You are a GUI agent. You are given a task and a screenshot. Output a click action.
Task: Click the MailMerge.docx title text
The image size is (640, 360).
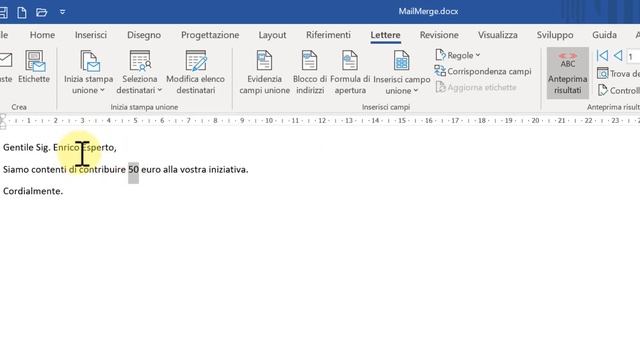pyautogui.click(x=428, y=11)
